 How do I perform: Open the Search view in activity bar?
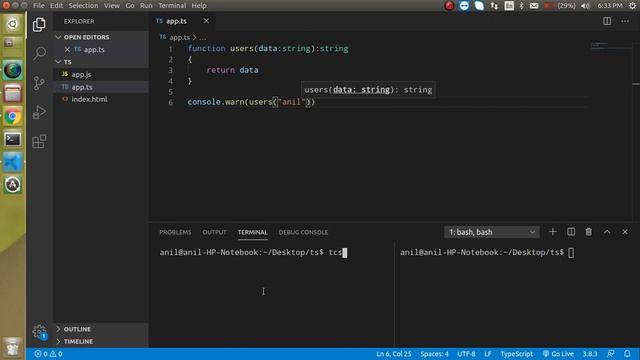pos(39,53)
